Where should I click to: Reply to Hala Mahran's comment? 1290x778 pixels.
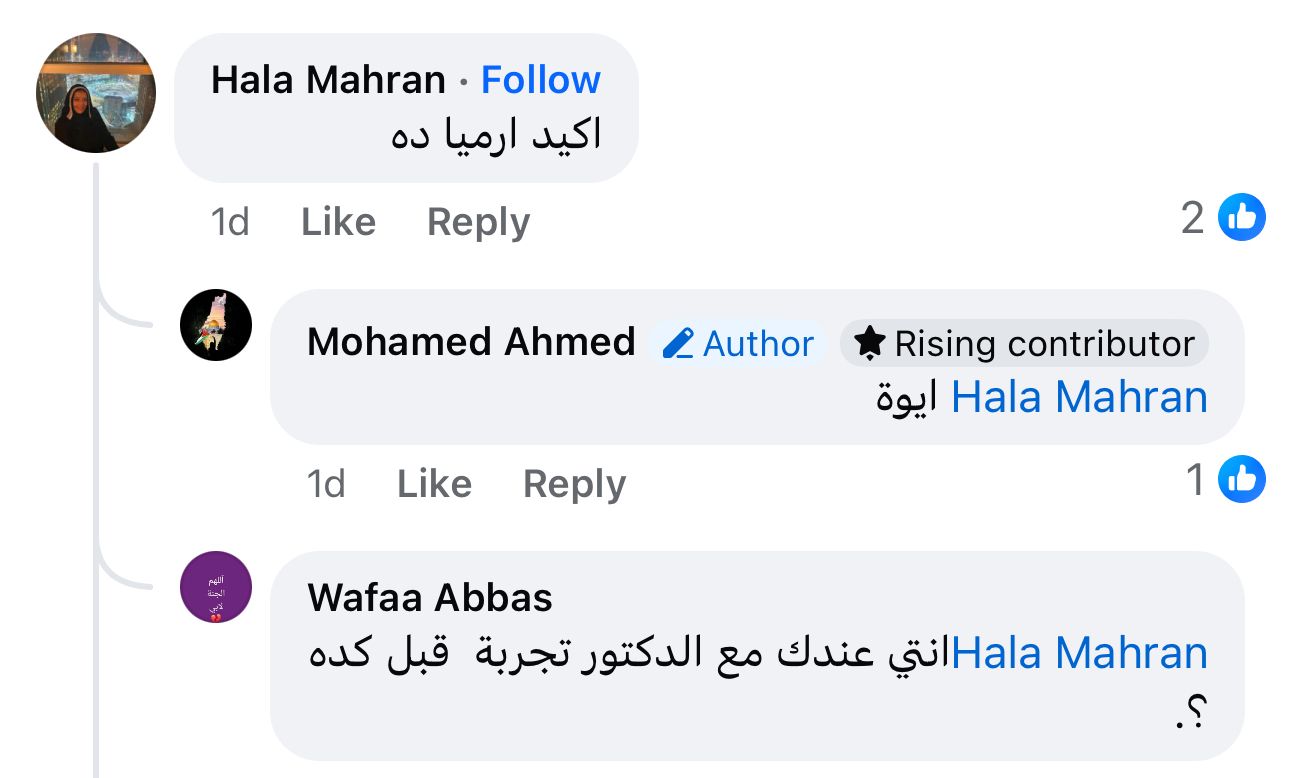tap(478, 222)
